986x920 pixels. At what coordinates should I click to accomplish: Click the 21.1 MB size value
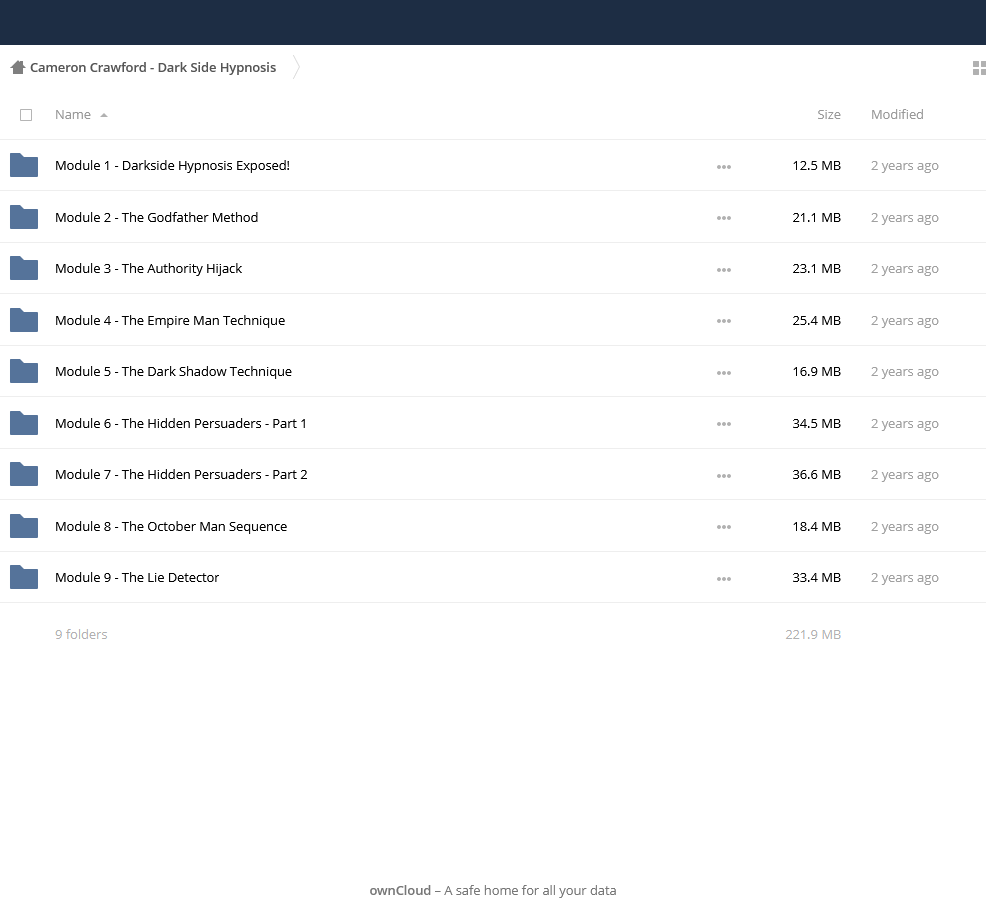pos(816,217)
